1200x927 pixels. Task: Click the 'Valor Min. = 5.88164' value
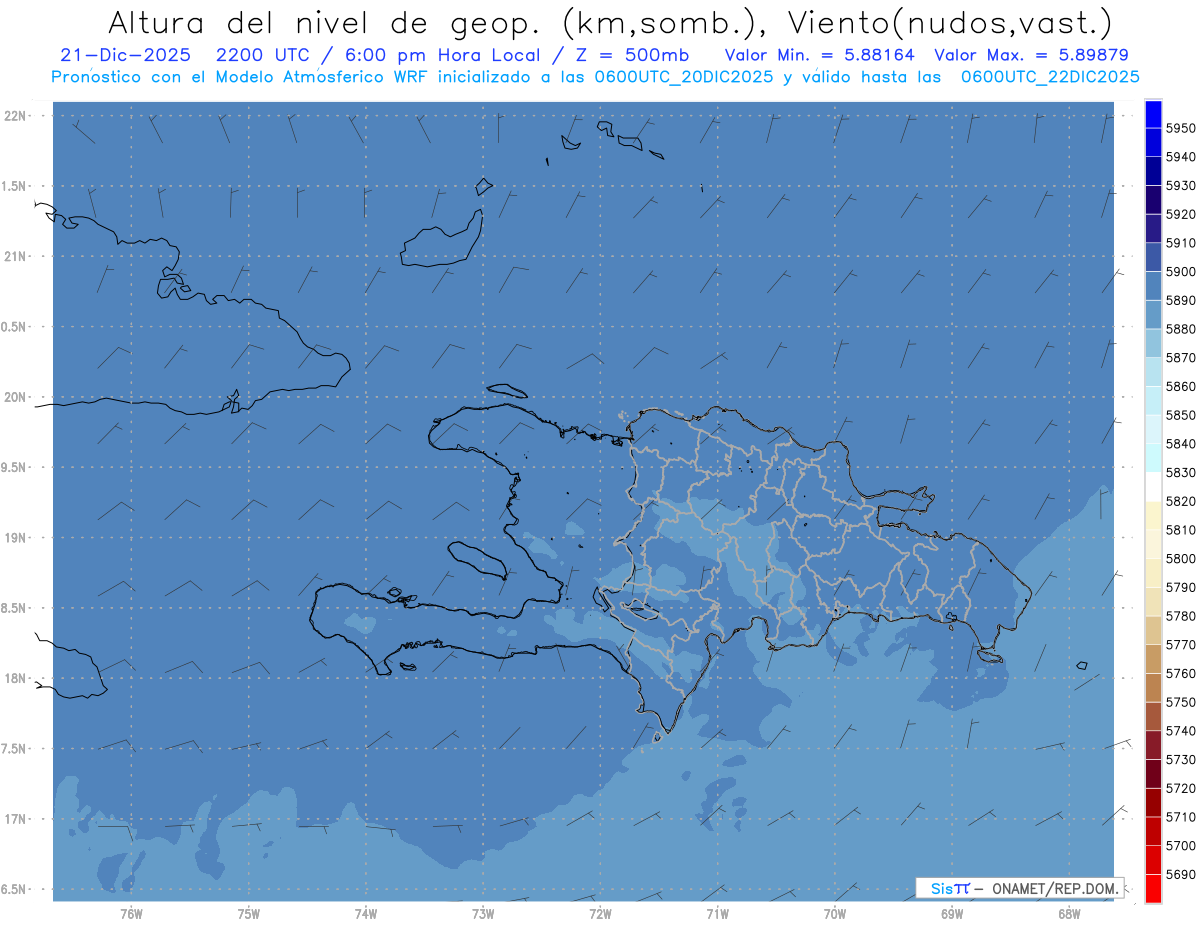(x=820, y=55)
